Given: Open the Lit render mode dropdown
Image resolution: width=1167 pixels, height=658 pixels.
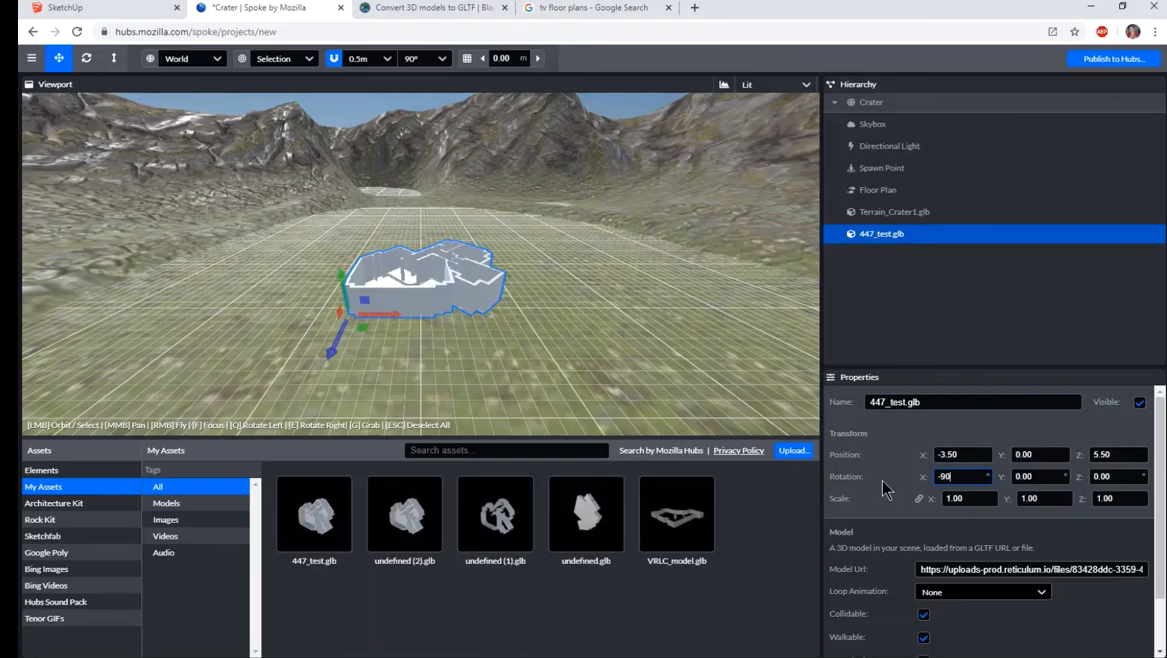Looking at the screenshot, I should coord(776,85).
